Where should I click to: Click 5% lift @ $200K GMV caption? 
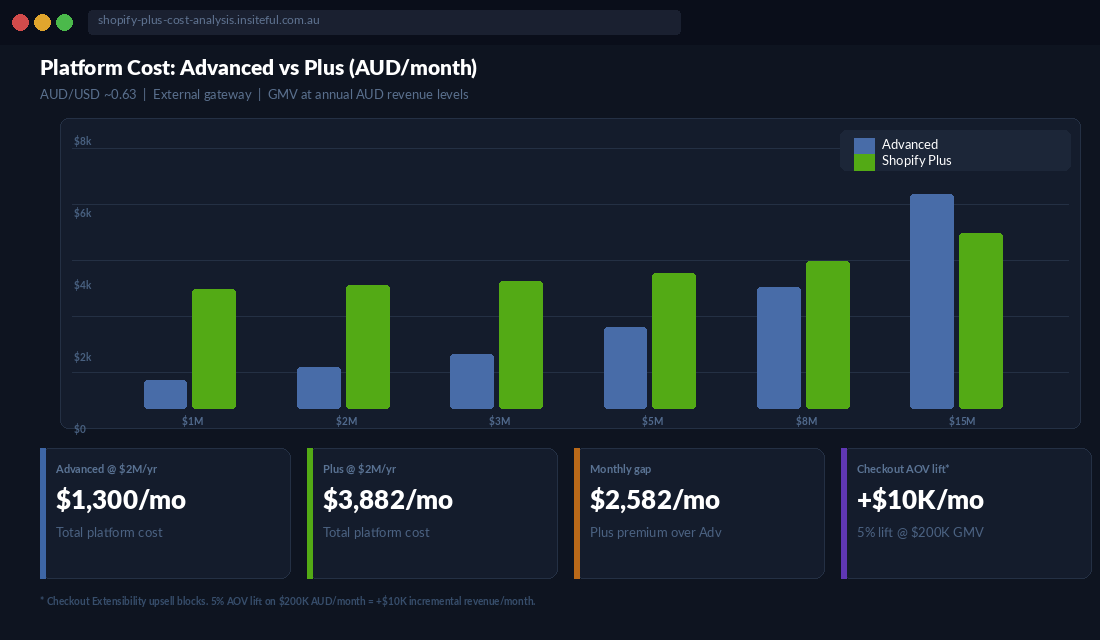click(x=920, y=532)
